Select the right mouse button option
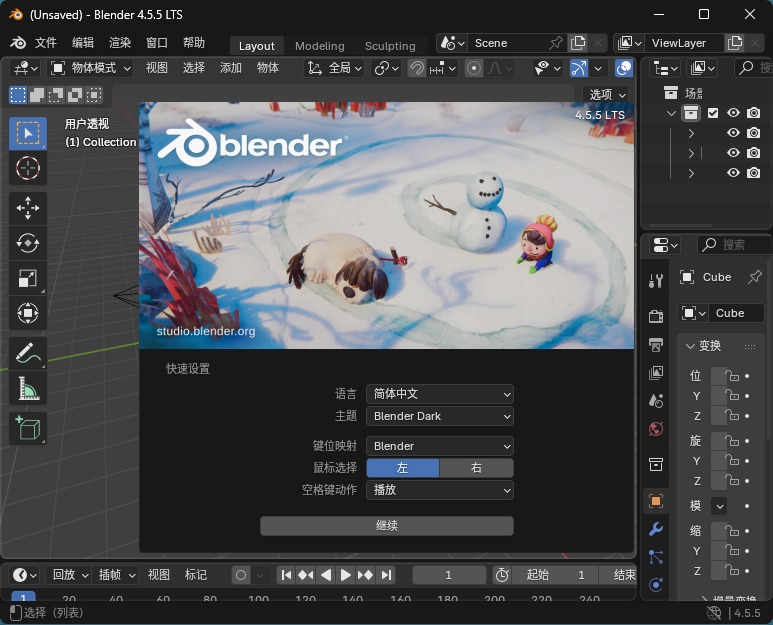Screen dimensions: 773x625 tap(476, 468)
